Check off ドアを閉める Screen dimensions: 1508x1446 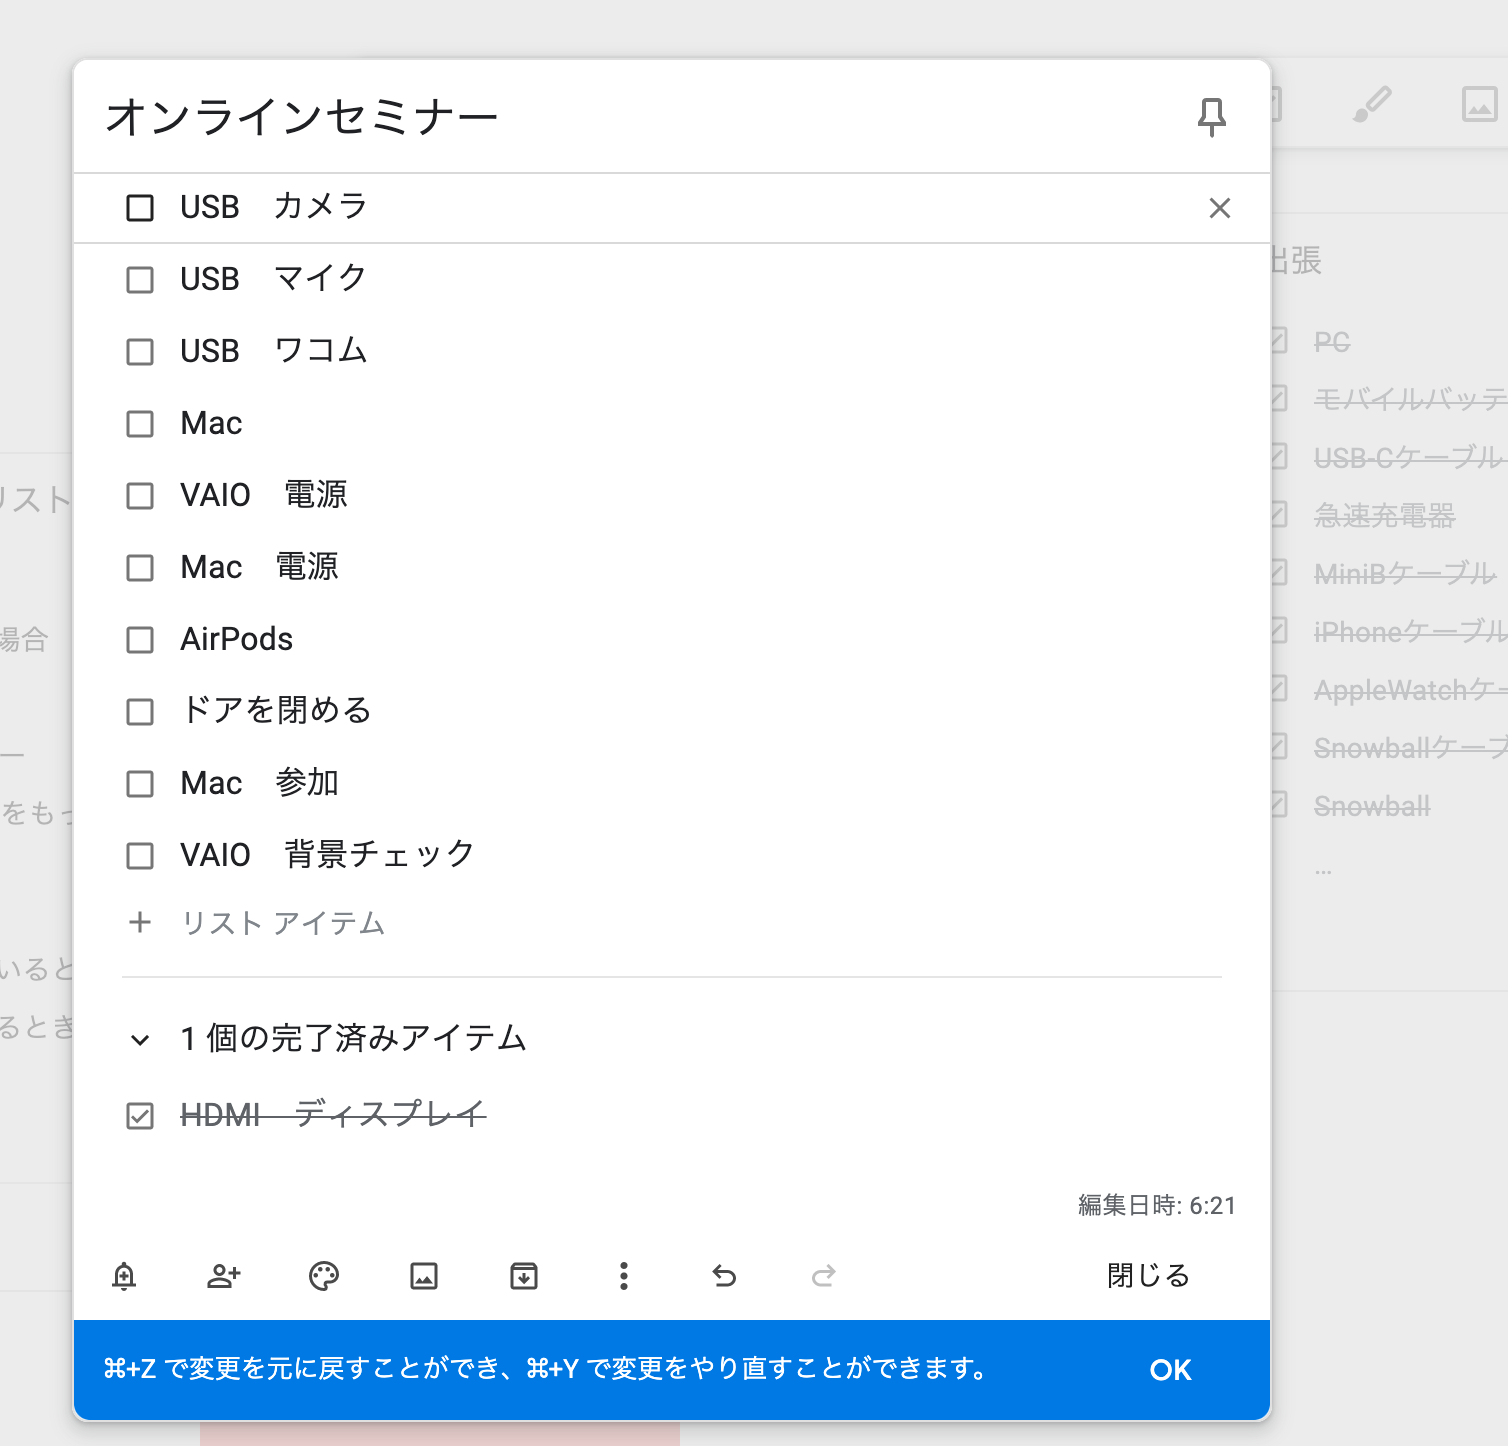pos(140,712)
